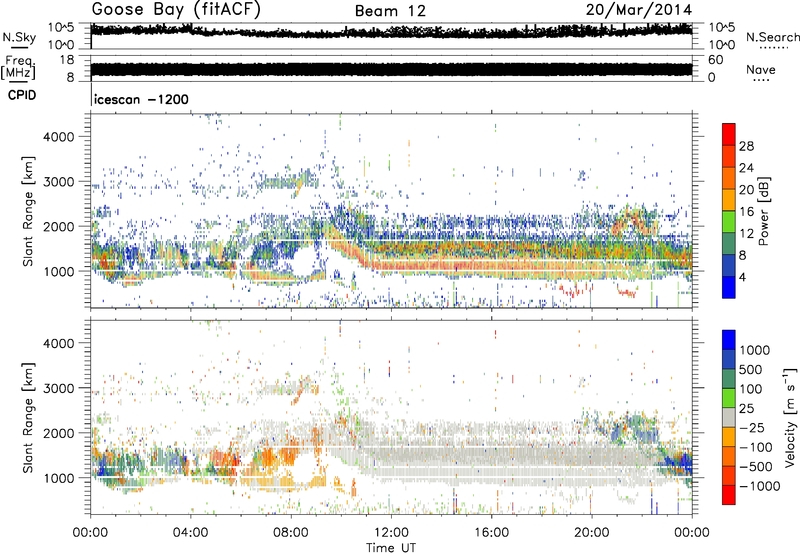The height and width of the screenshot is (554, 800).
Task: Click the "-500" label on the Velocity colorbar
Action: point(756,467)
